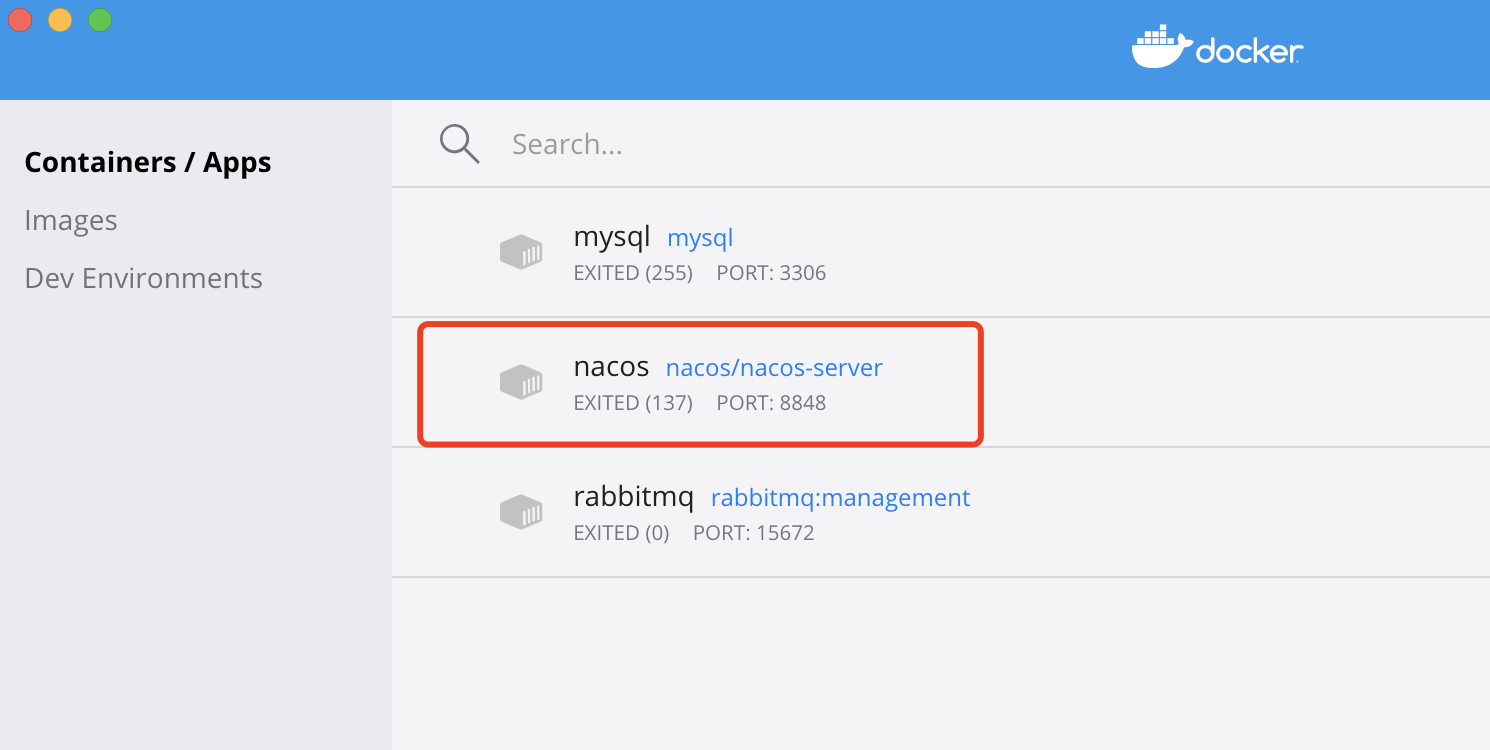Click the rabbitmq container icon
The image size is (1490, 750).
click(x=521, y=512)
